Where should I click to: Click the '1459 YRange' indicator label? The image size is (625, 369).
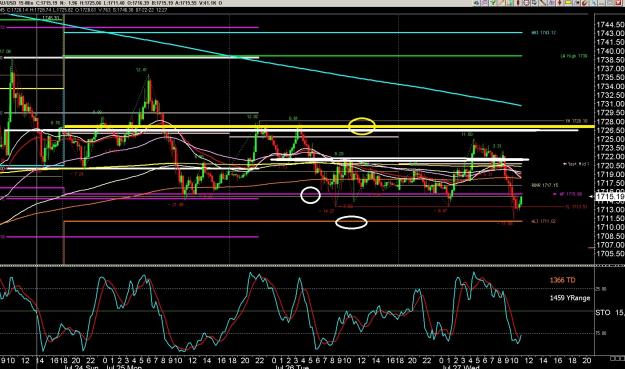[570, 298]
